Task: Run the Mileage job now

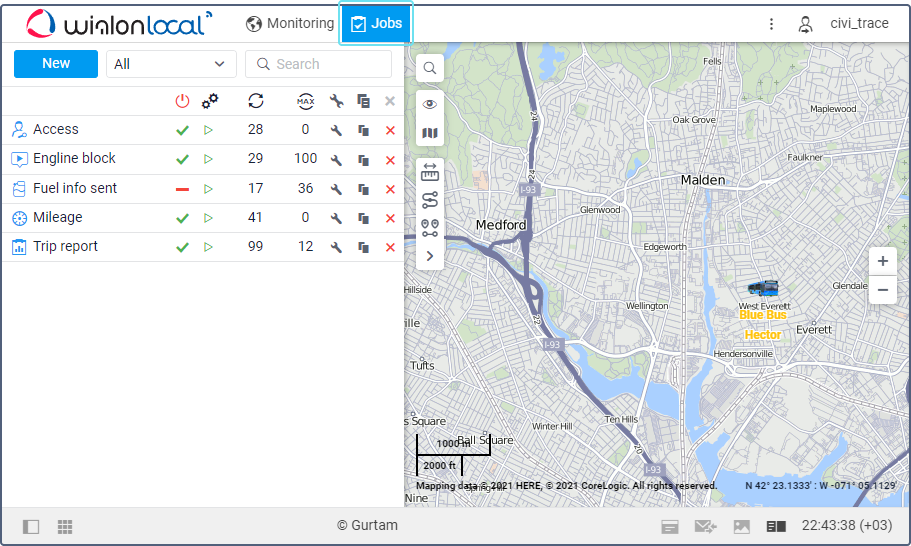Action: click(x=208, y=218)
